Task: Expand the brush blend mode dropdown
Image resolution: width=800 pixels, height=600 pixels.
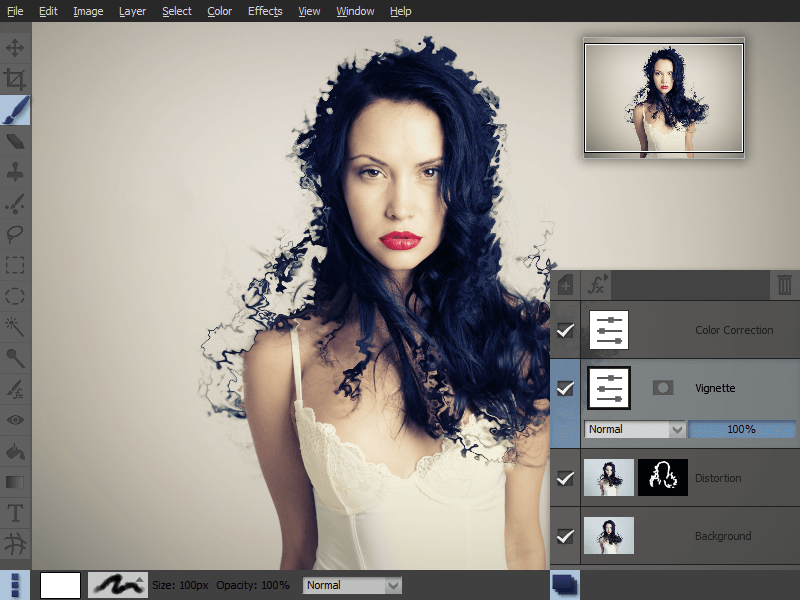Action: 352,585
